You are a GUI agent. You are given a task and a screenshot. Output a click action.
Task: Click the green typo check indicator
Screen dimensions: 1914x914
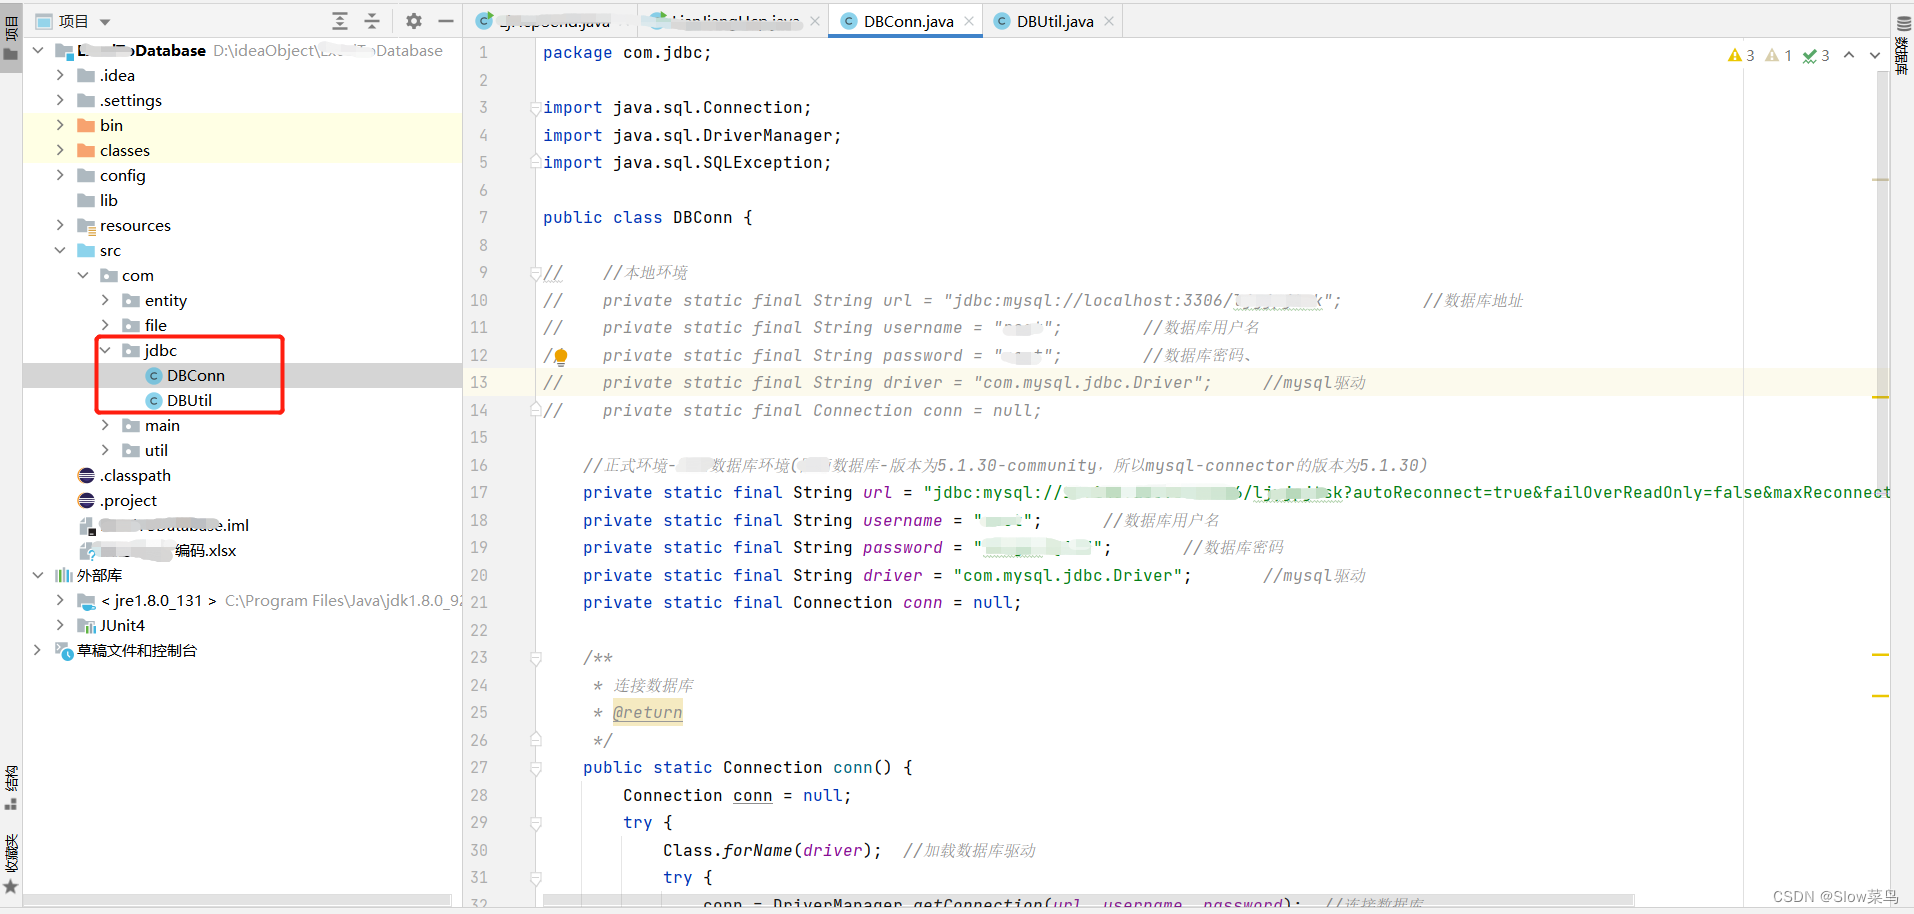click(1816, 55)
